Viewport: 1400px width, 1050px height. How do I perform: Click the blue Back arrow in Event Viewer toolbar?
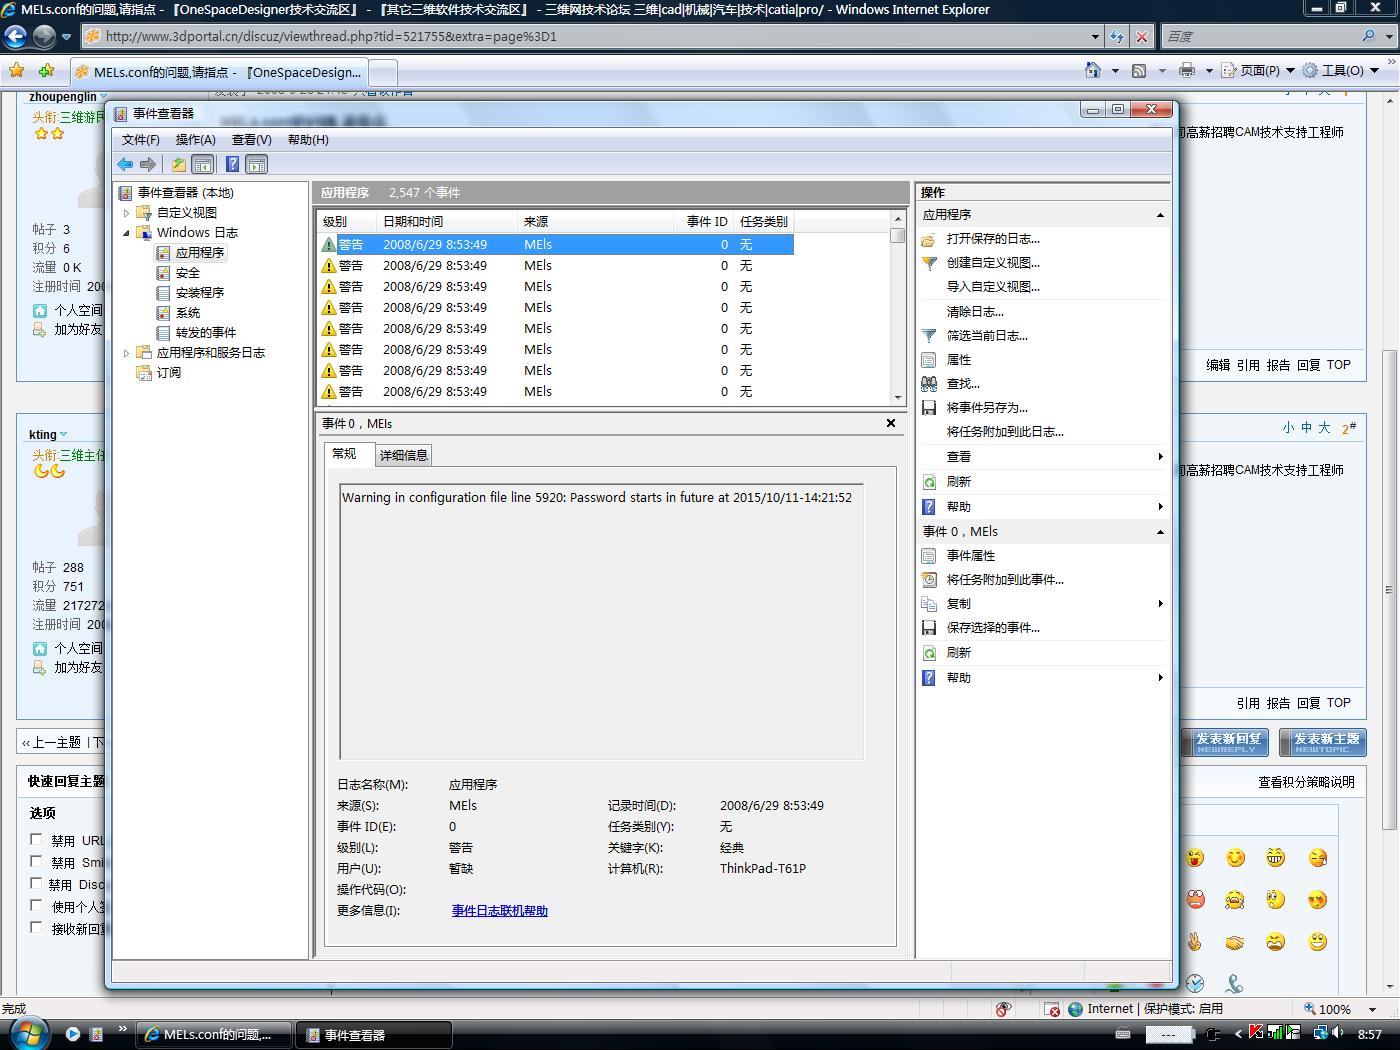pos(125,164)
